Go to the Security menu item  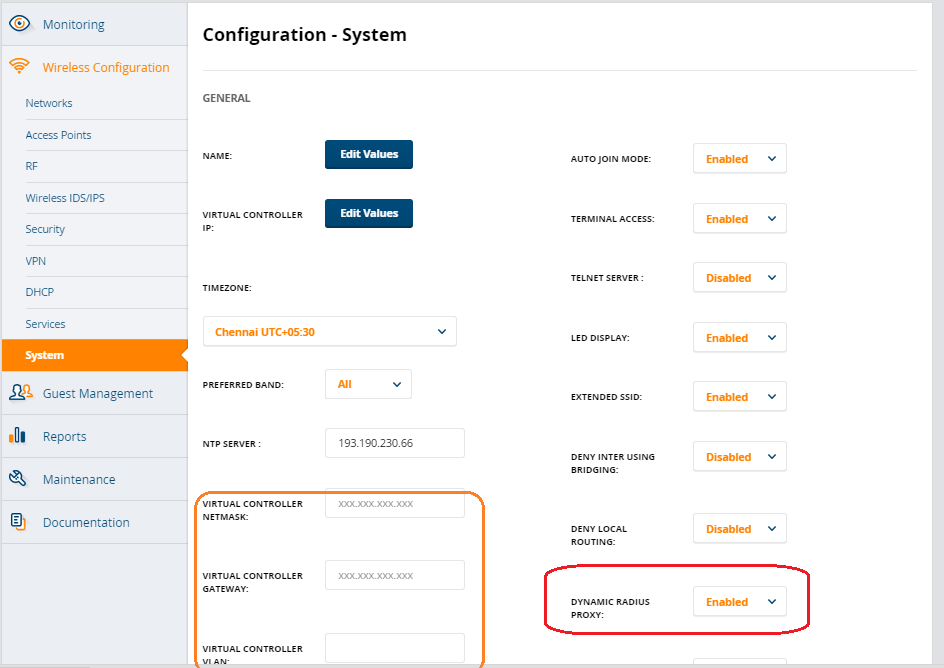[x=45, y=229]
